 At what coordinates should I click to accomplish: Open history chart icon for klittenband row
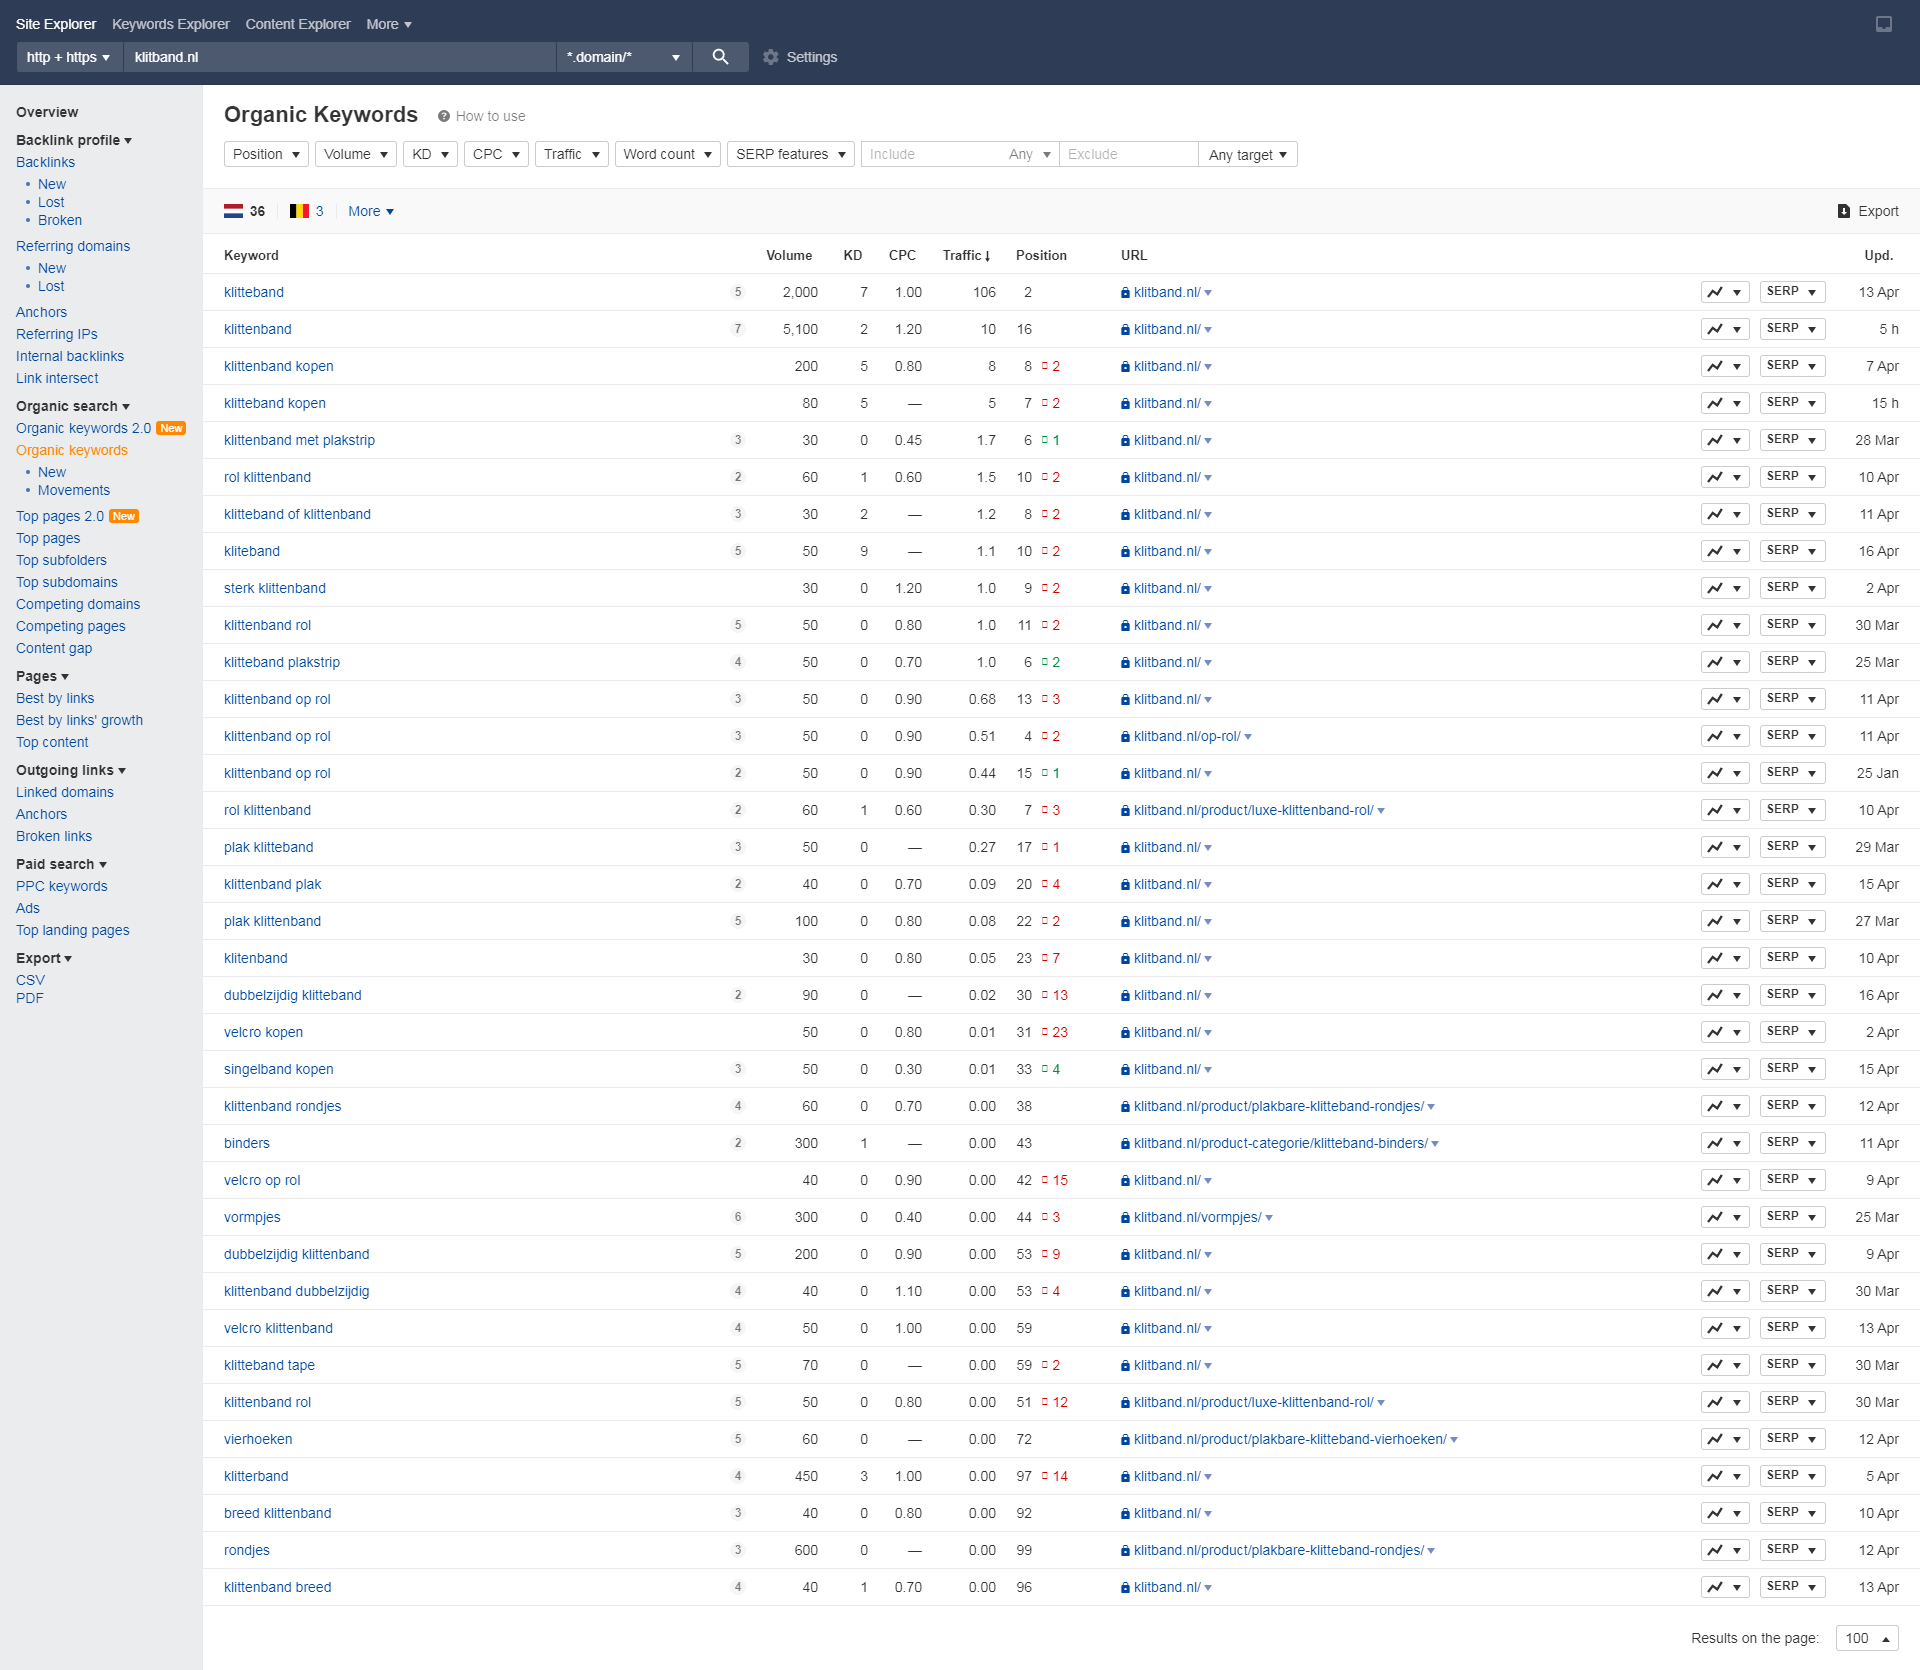coord(1725,329)
